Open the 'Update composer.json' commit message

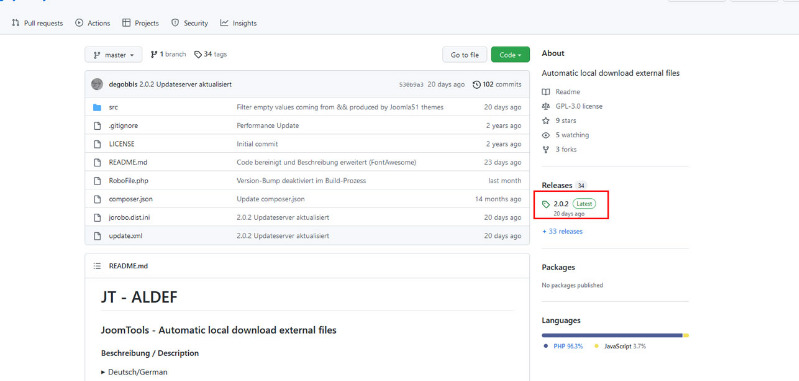point(271,199)
